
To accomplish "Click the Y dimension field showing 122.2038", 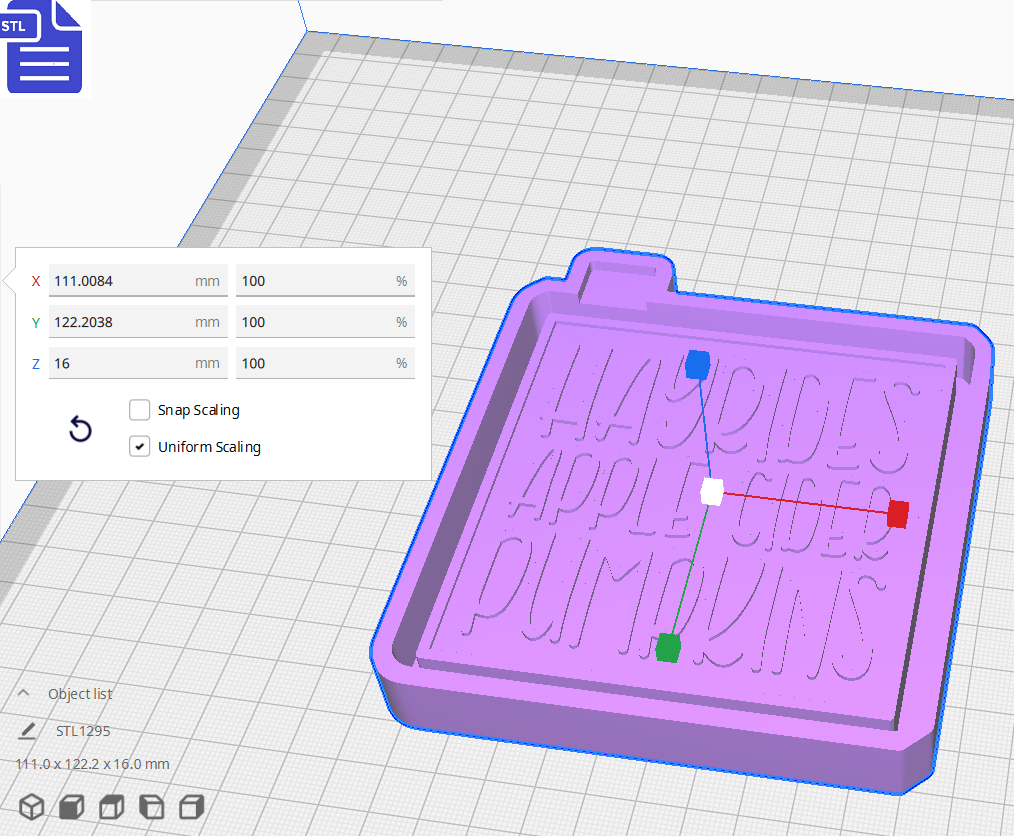I will 137,321.
